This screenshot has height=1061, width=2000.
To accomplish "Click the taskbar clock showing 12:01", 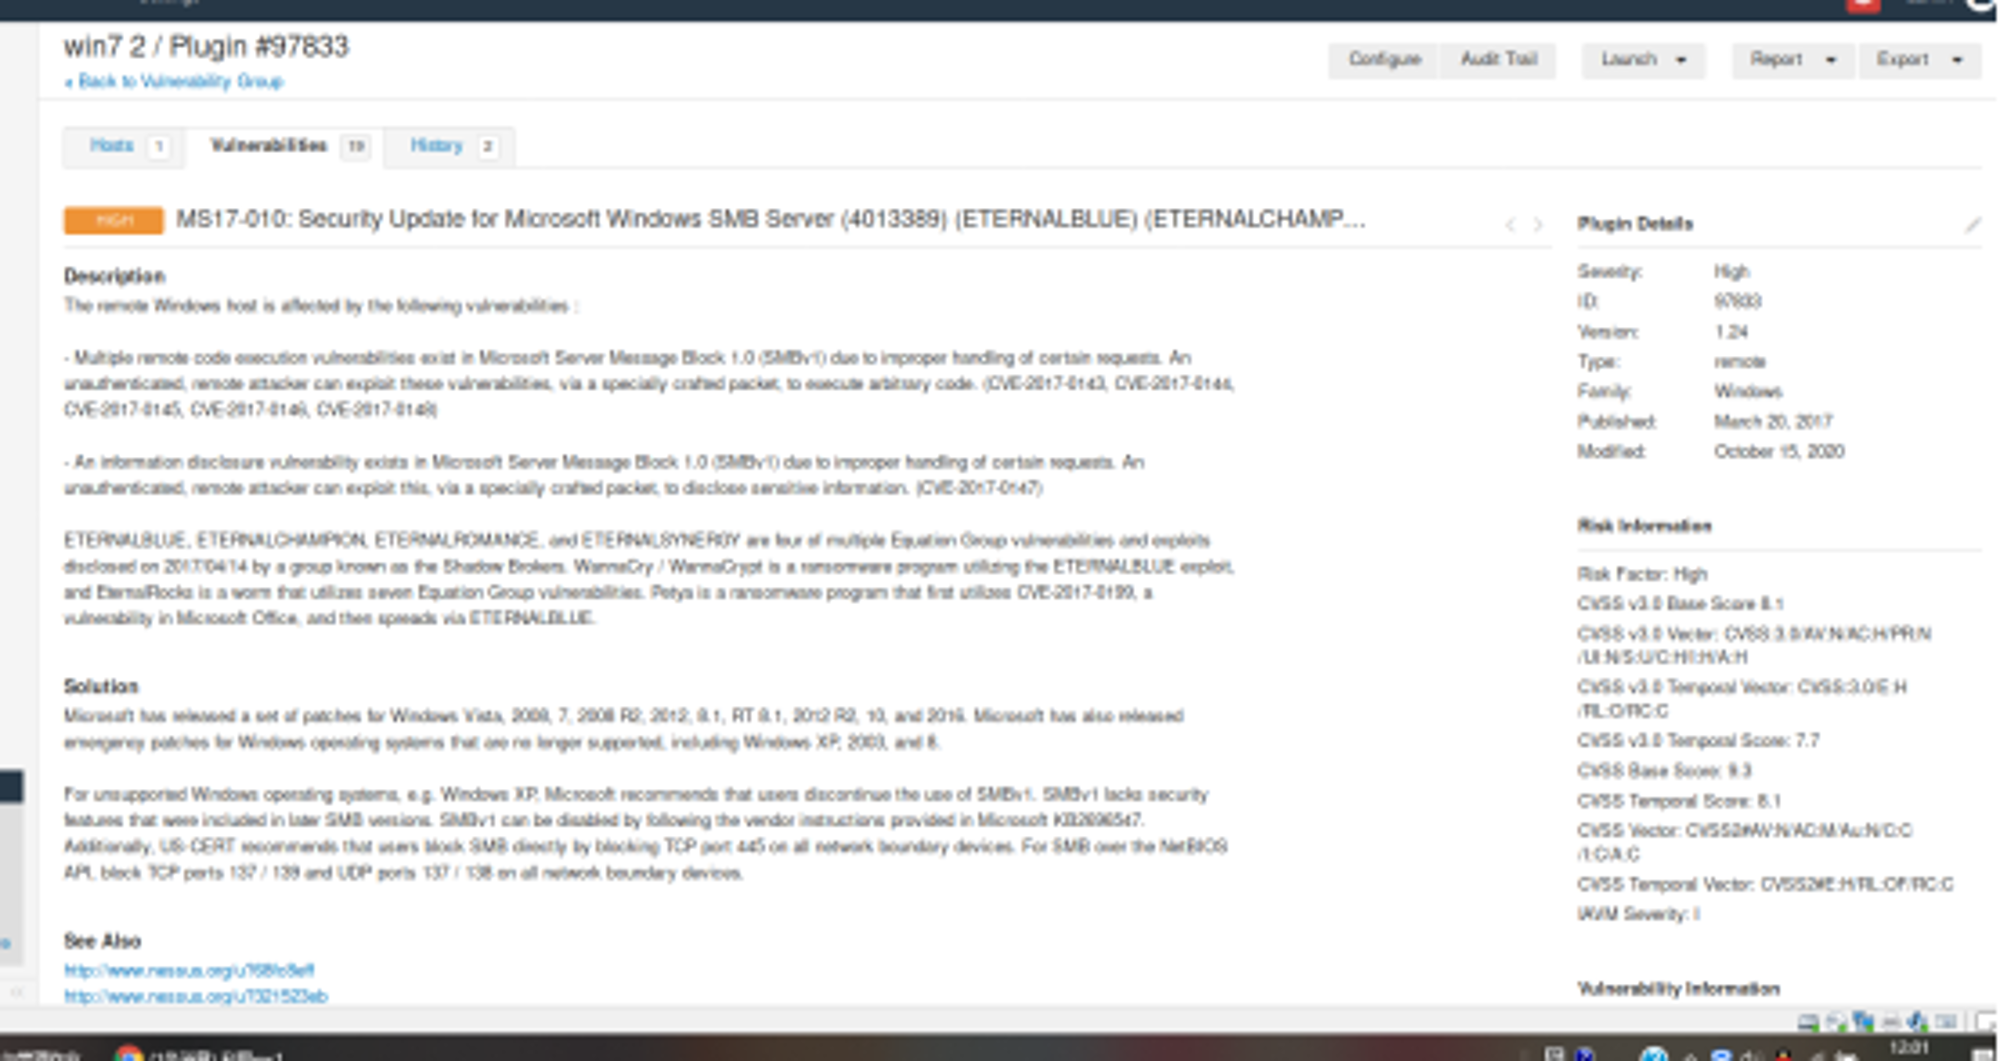I will click(x=1909, y=1049).
